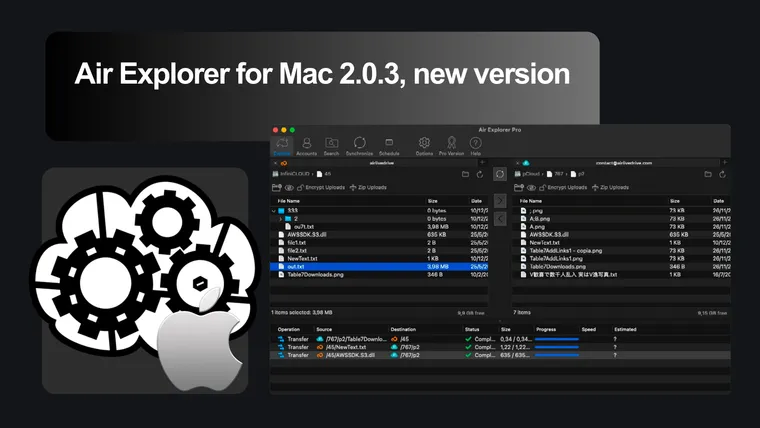This screenshot has height=428, width=760.
Task: Toggle Zip Uploads in left pane
Action: (368, 187)
